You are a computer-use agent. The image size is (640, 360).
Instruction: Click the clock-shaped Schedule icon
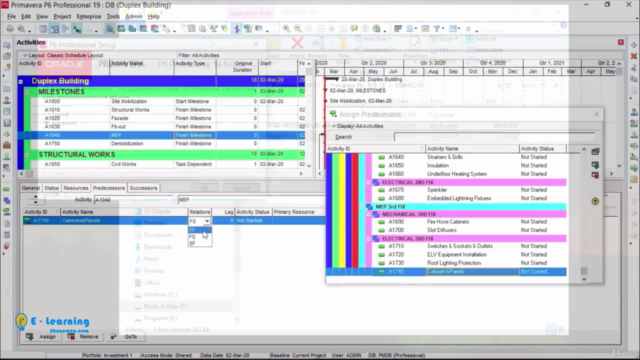(x=202, y=29)
